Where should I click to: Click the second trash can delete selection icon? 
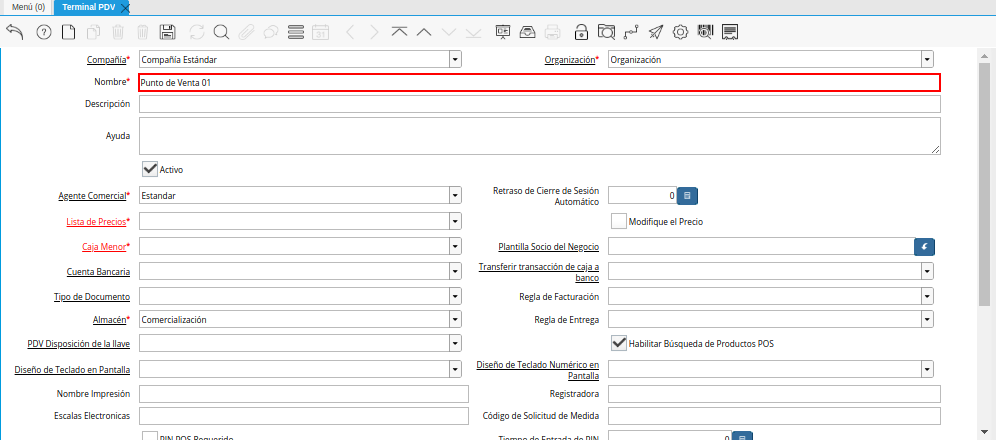pyautogui.click(x=143, y=32)
